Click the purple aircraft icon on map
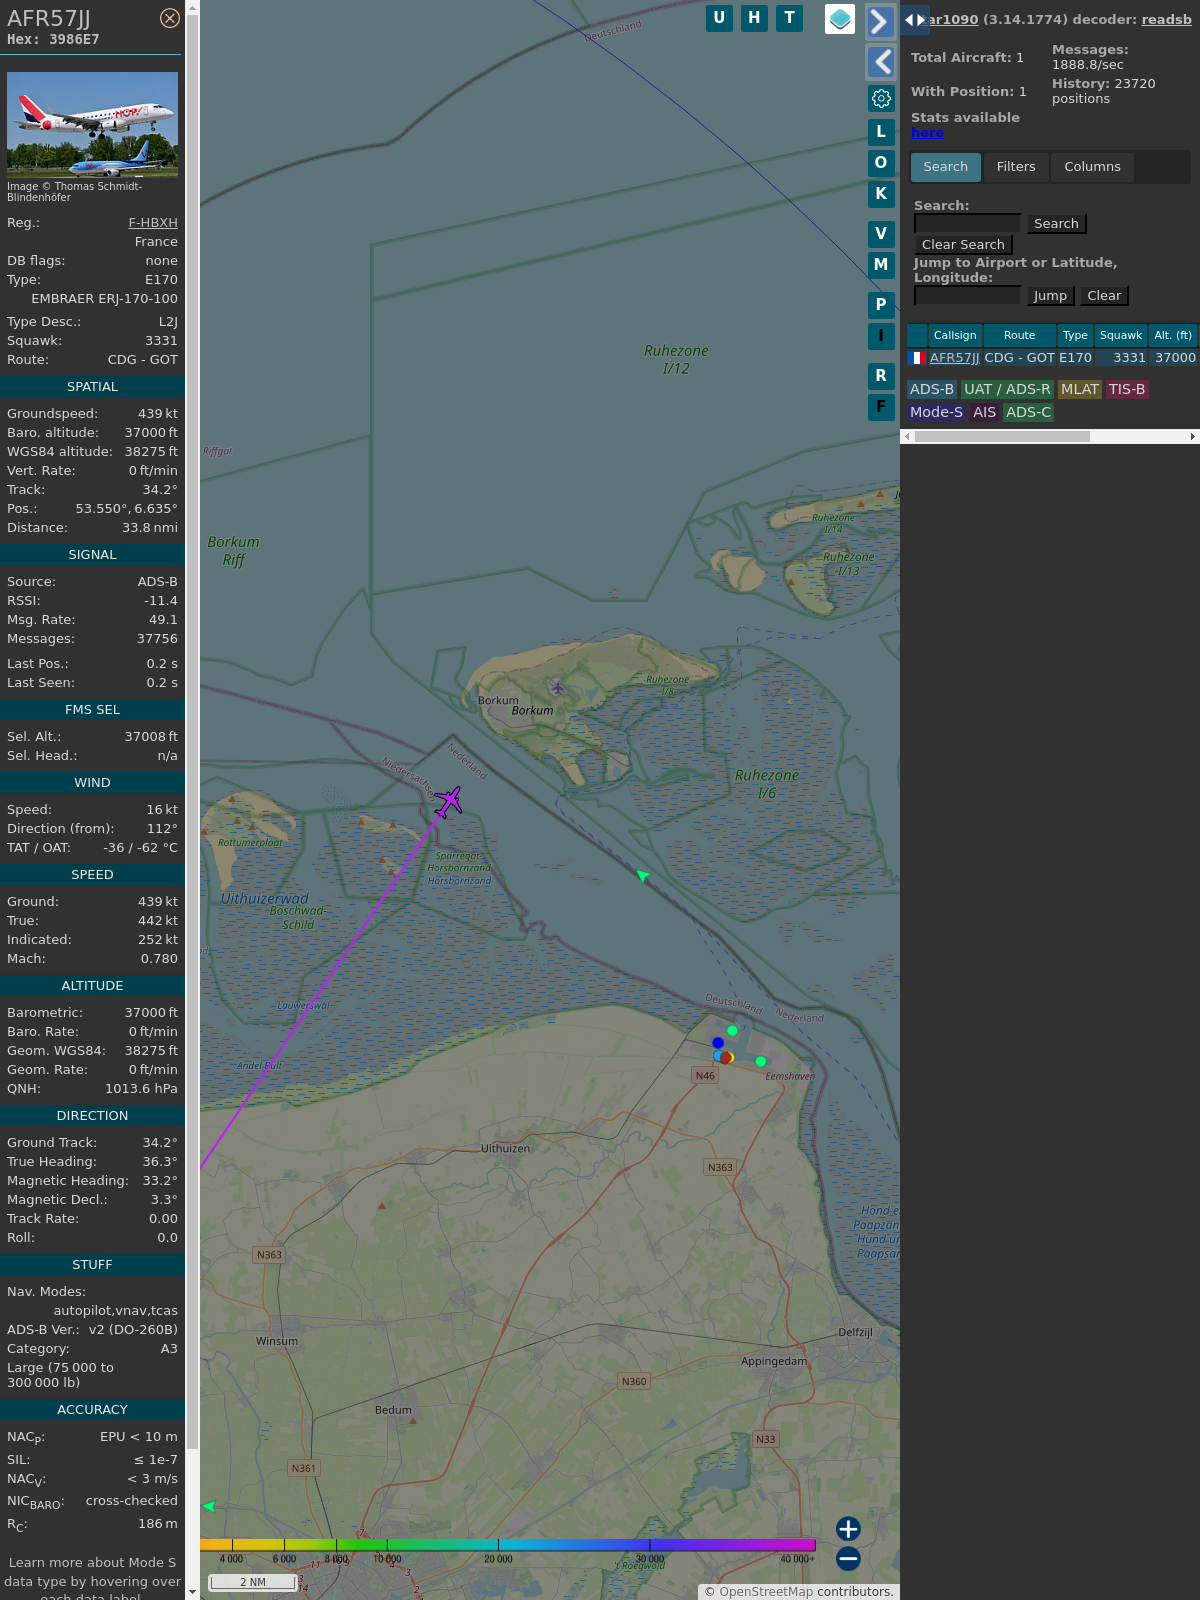The image size is (1200, 1600). tap(449, 801)
